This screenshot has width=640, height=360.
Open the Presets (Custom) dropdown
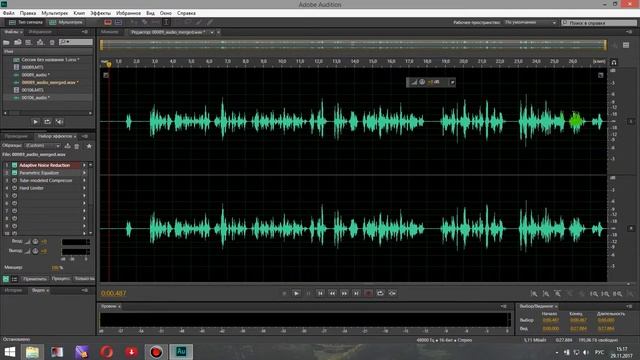tap(43, 146)
